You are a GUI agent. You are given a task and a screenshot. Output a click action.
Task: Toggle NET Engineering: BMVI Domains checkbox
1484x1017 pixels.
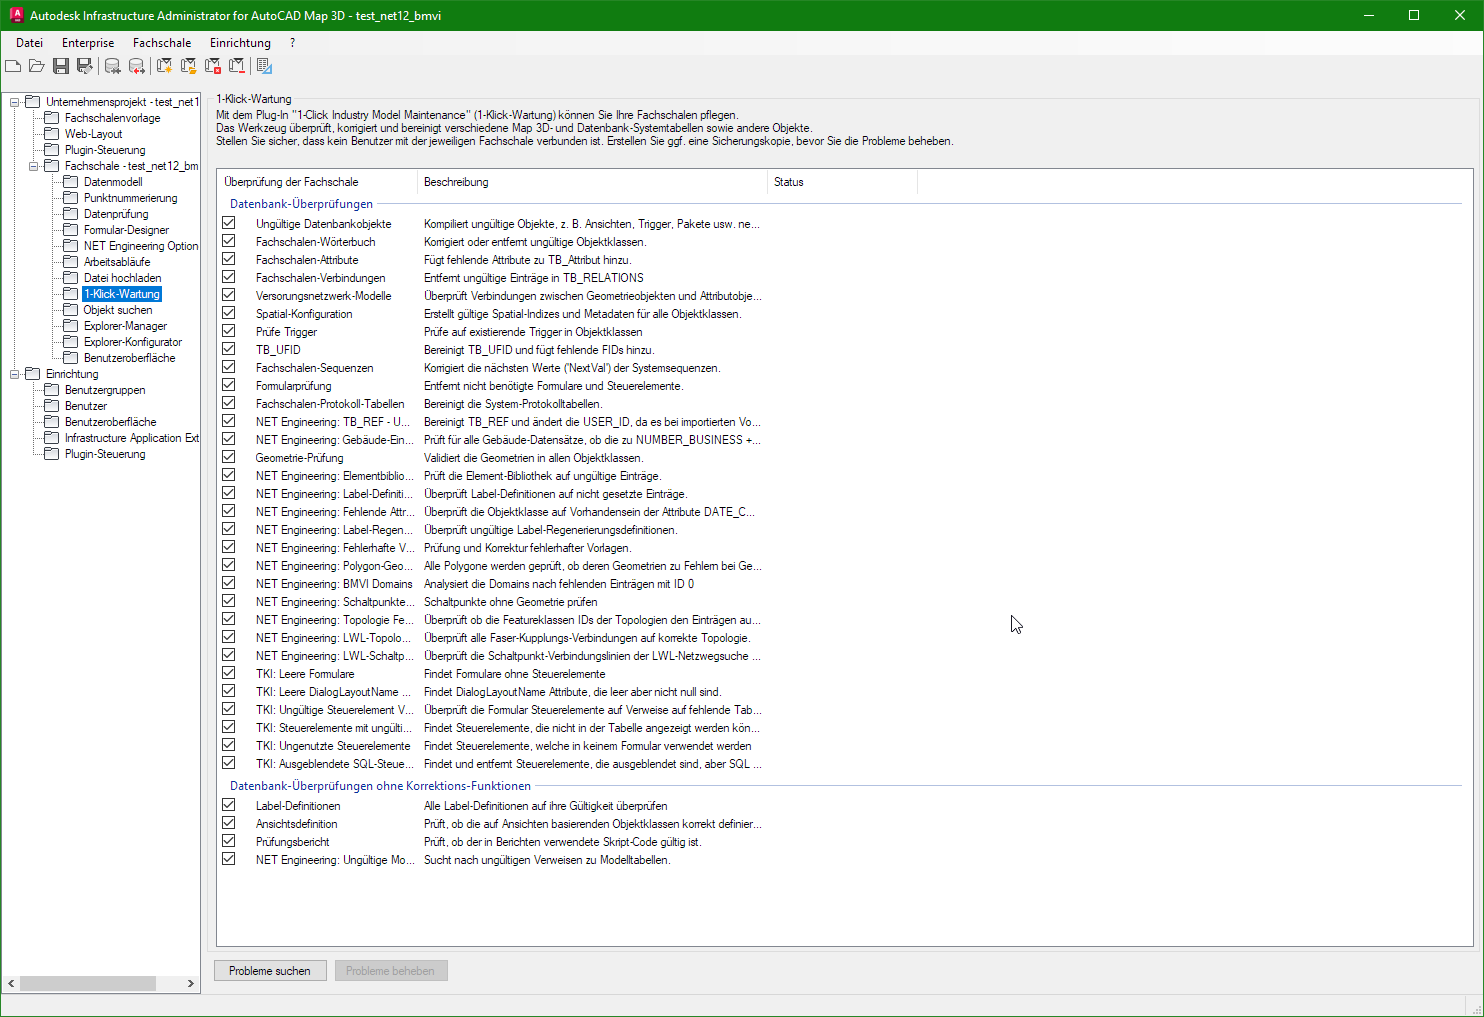[x=229, y=583]
